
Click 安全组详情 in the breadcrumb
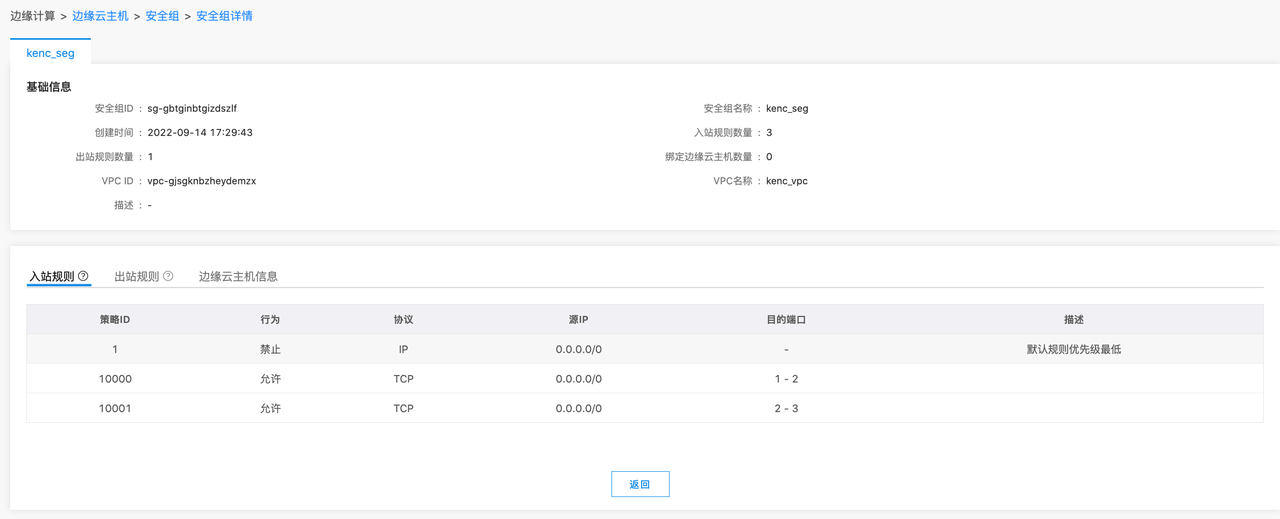[x=224, y=16]
